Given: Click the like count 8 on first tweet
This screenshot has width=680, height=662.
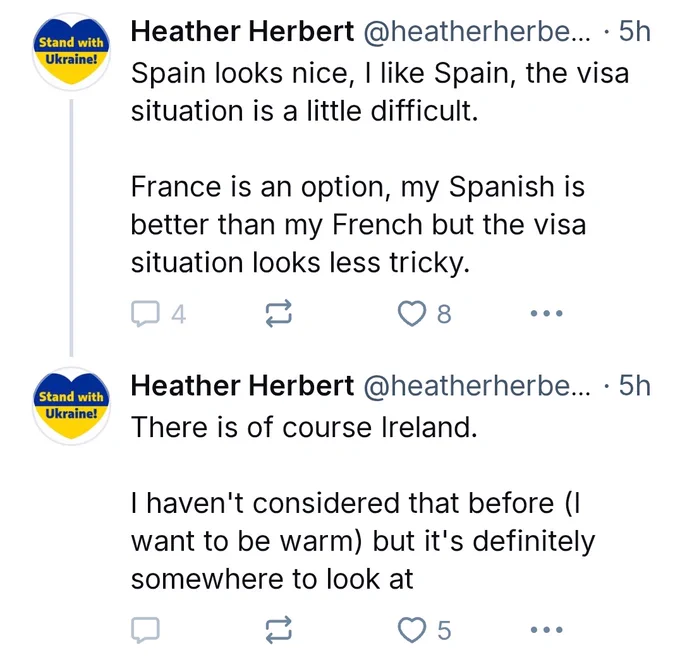Looking at the screenshot, I should tap(444, 314).
